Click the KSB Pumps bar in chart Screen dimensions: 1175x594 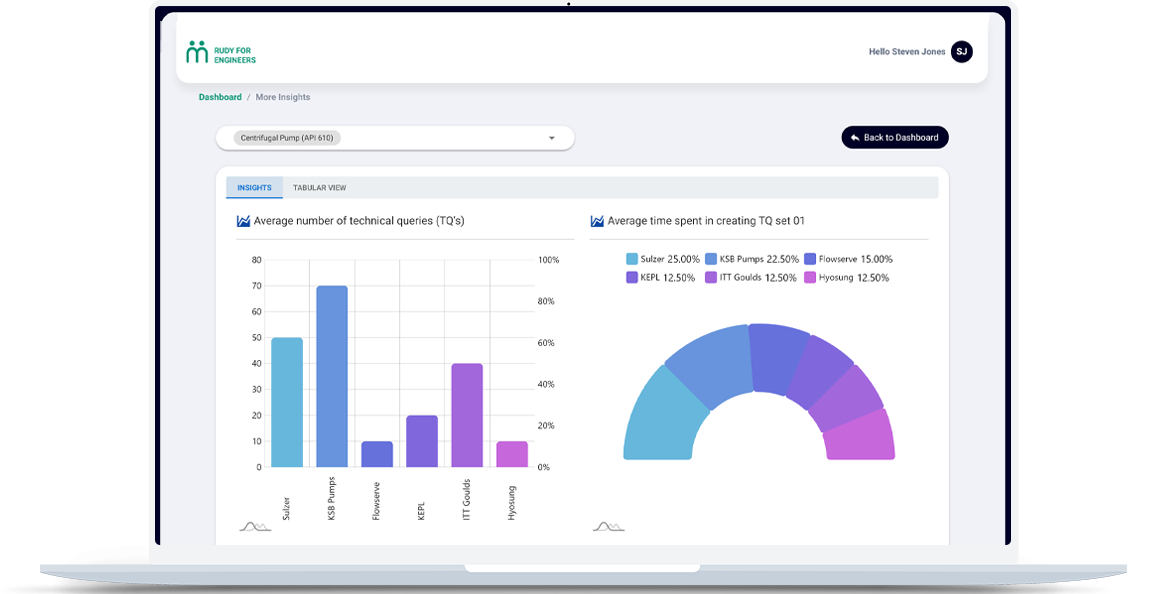[x=332, y=377]
